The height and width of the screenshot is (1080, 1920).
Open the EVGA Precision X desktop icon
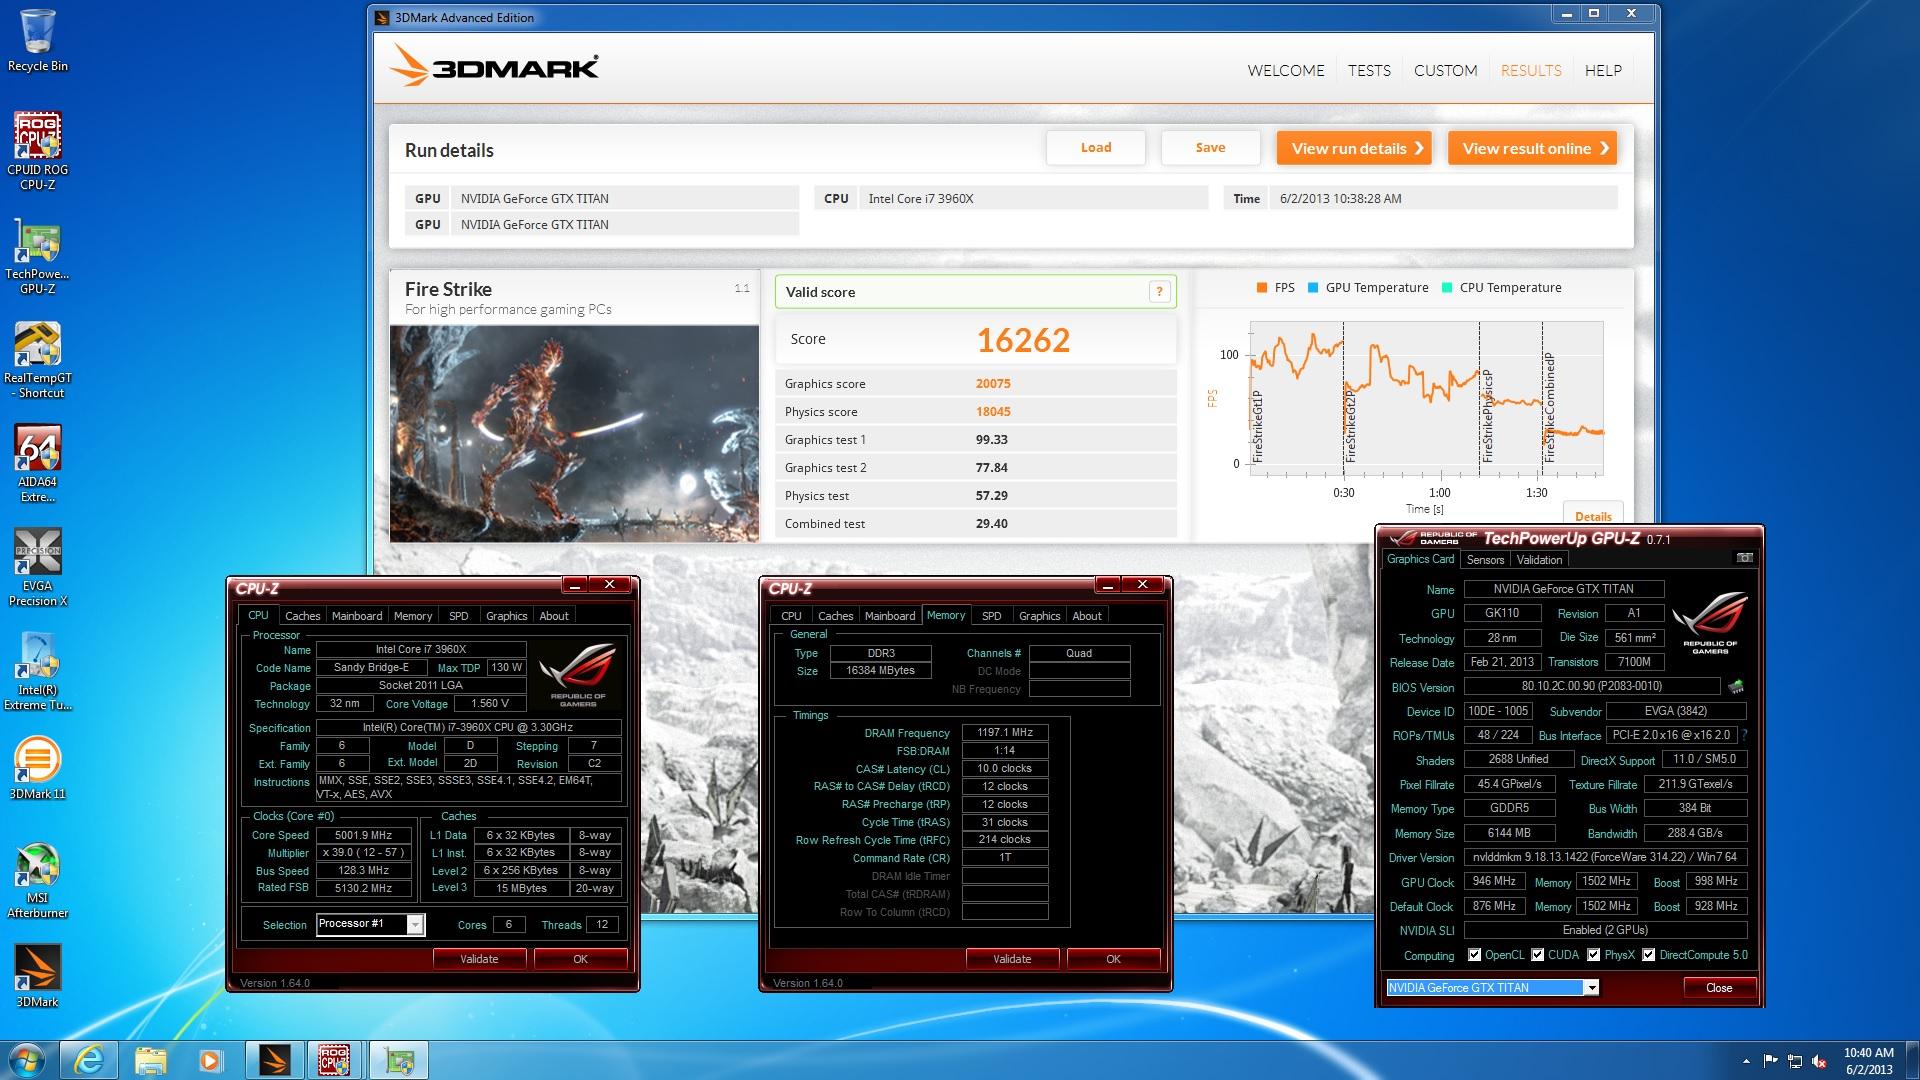(x=38, y=567)
